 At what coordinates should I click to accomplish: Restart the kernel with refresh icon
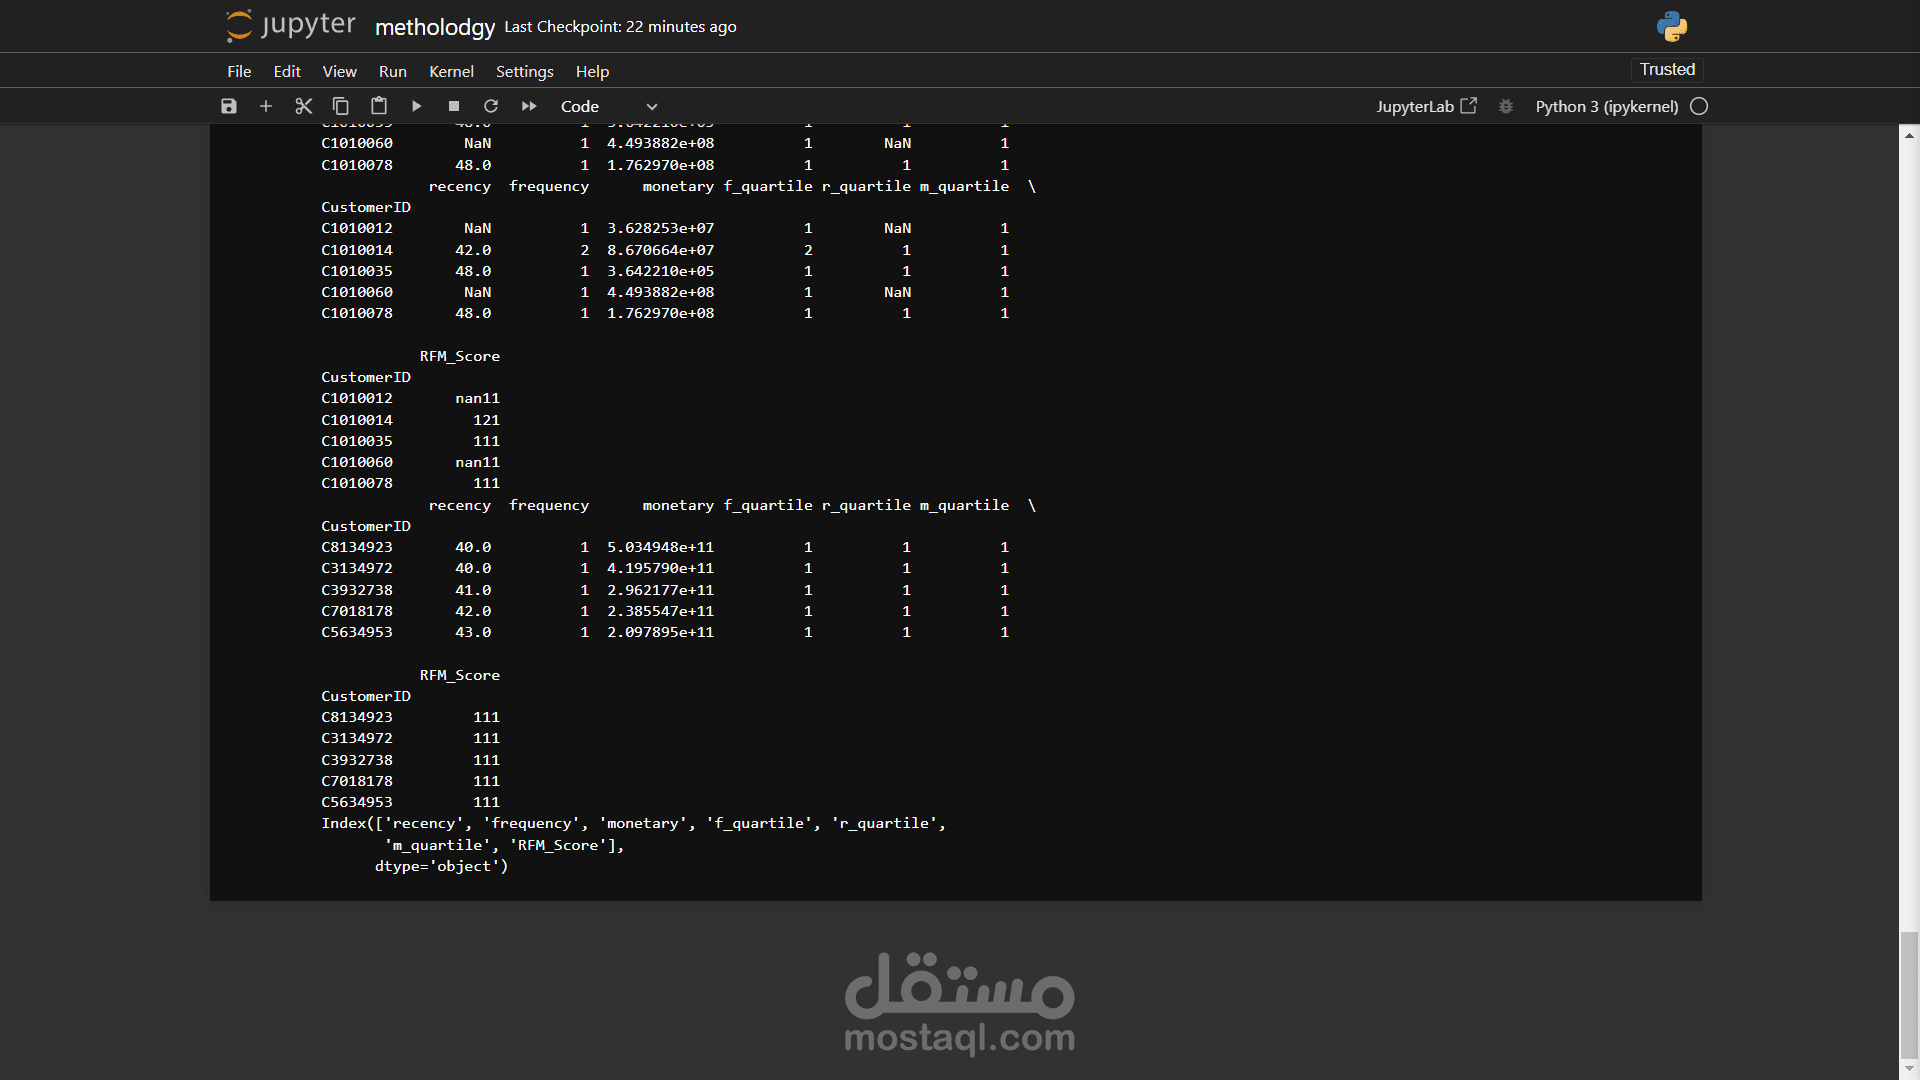click(x=491, y=106)
